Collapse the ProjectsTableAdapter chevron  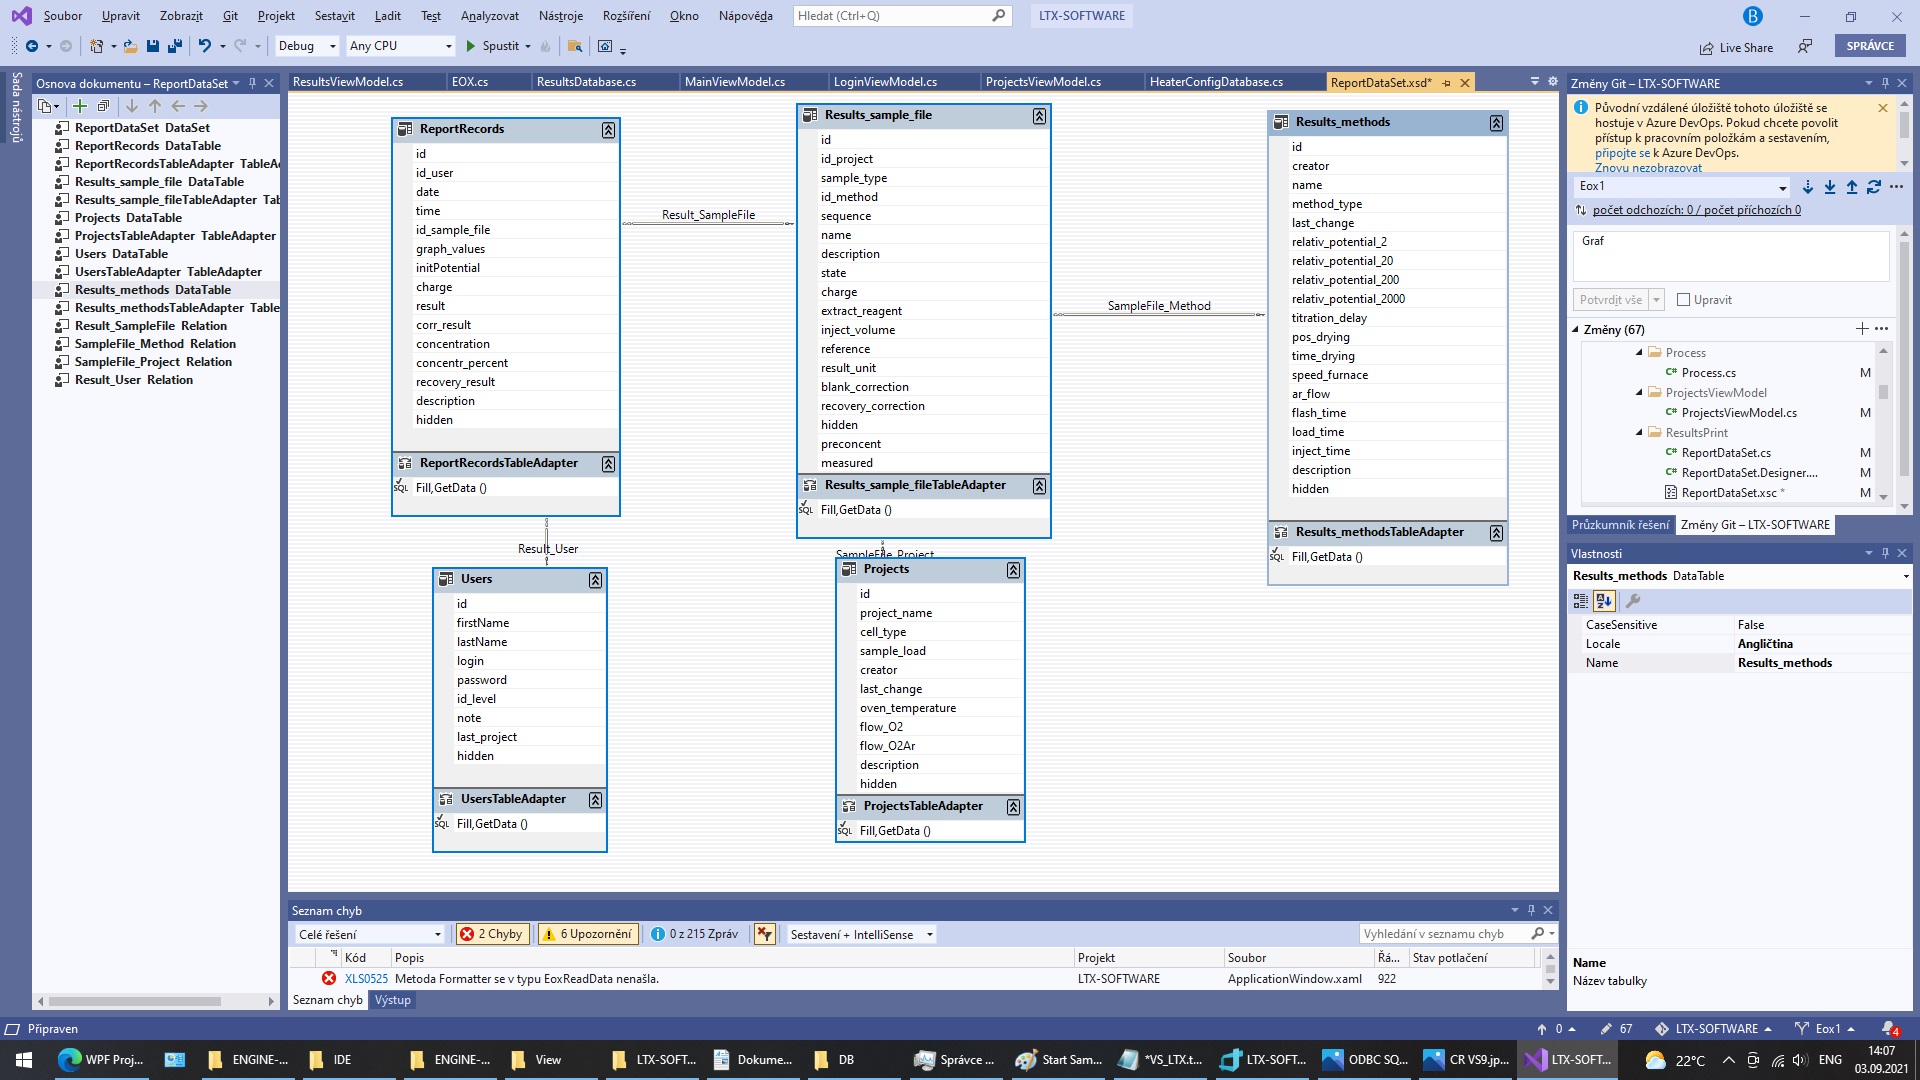coord(1013,807)
